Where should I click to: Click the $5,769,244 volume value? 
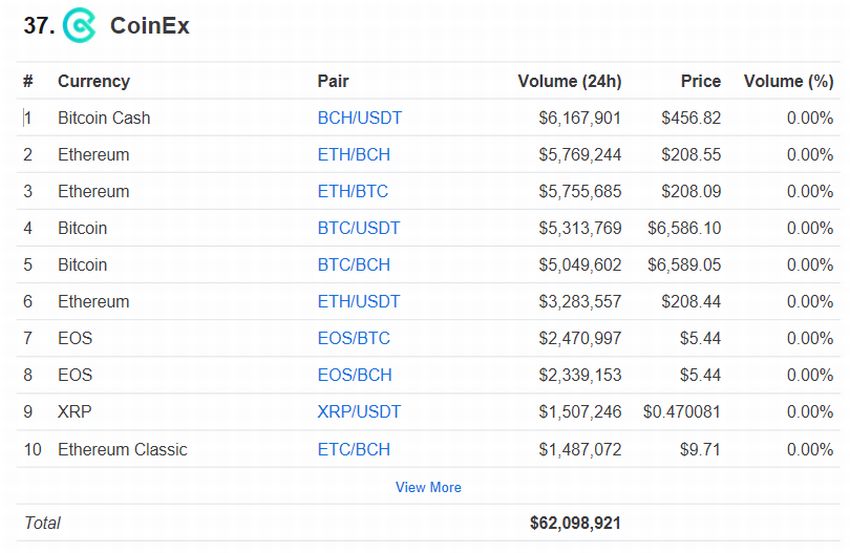tap(579, 155)
